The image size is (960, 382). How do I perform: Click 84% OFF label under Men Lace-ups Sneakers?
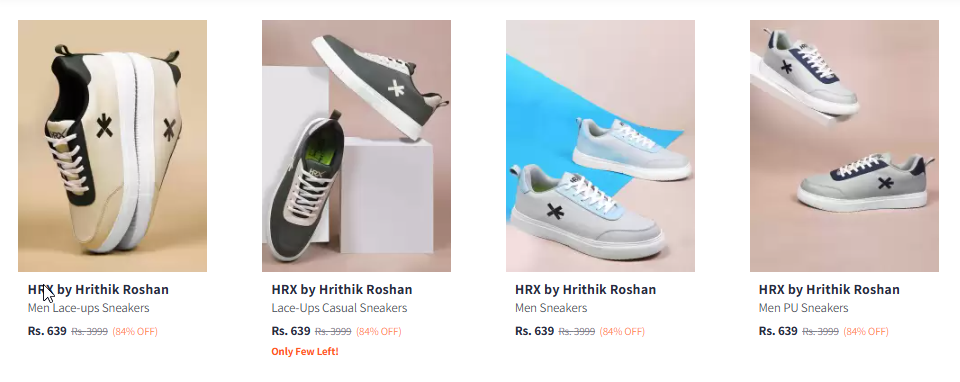click(x=135, y=332)
